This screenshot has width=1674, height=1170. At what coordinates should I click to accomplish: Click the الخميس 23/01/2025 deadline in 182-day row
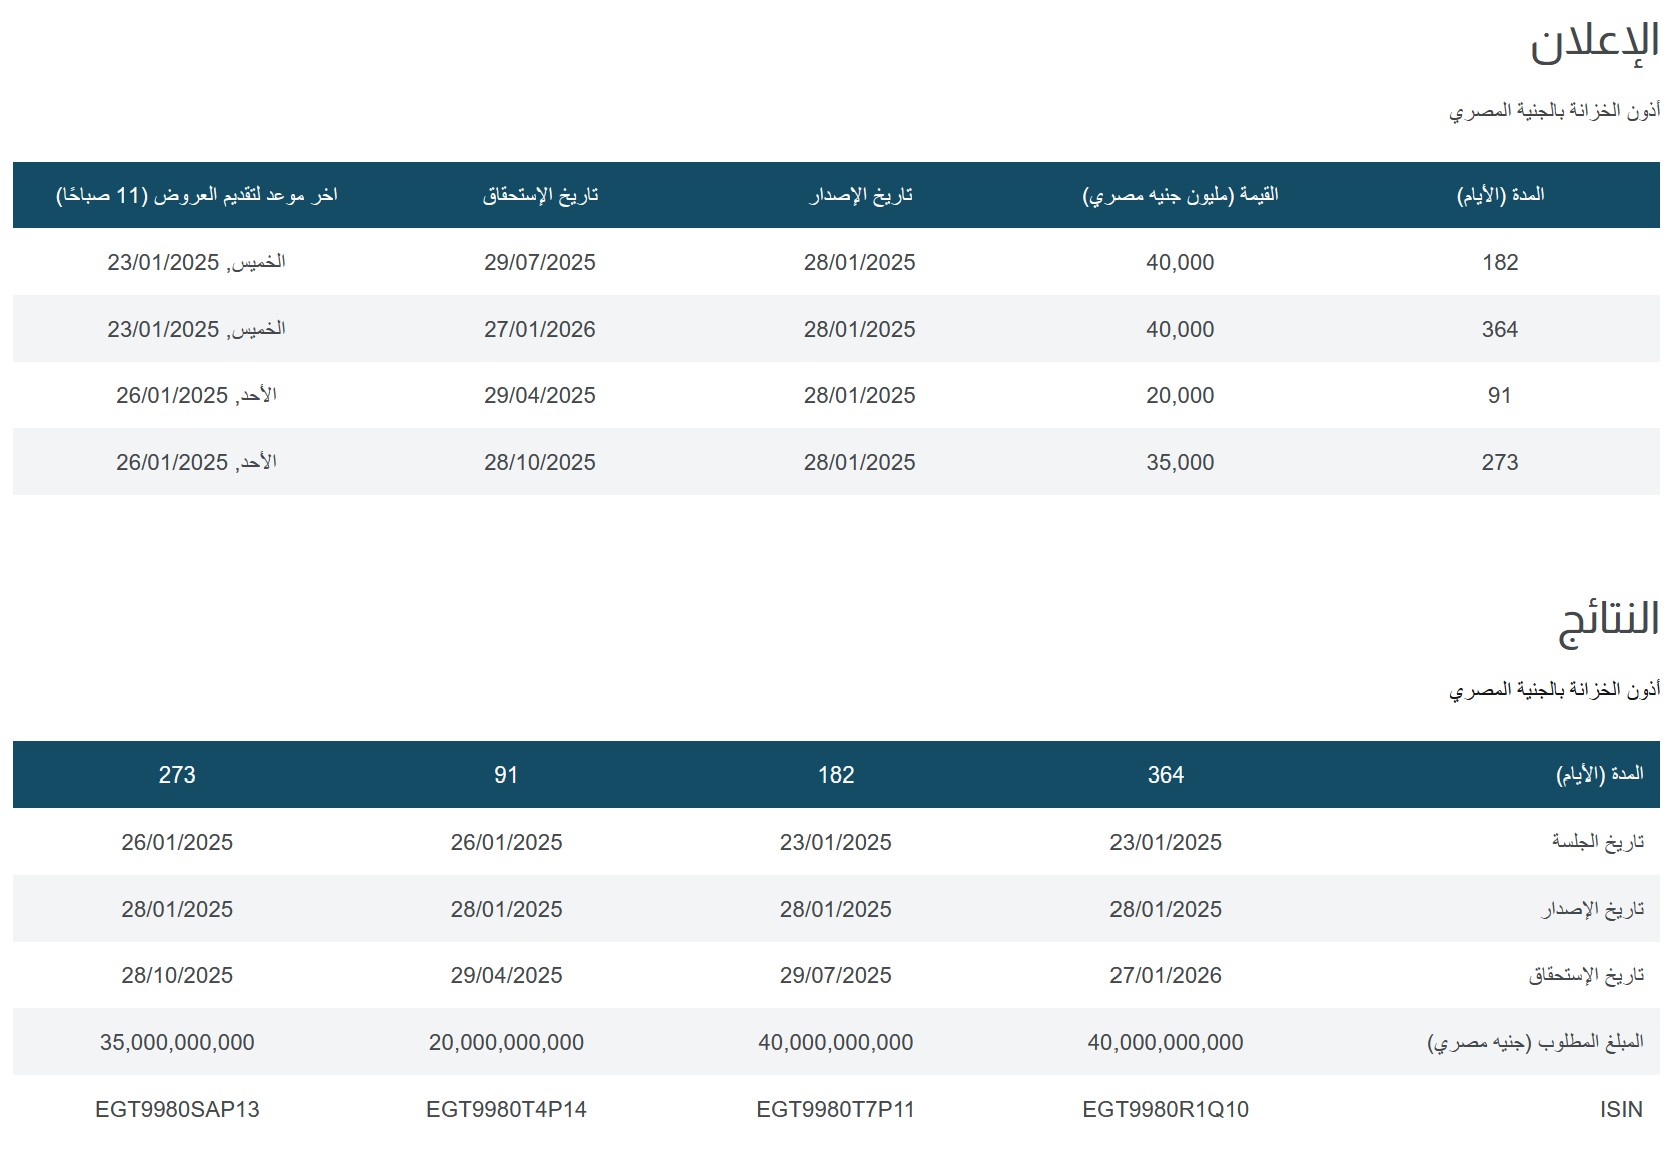tap(197, 262)
